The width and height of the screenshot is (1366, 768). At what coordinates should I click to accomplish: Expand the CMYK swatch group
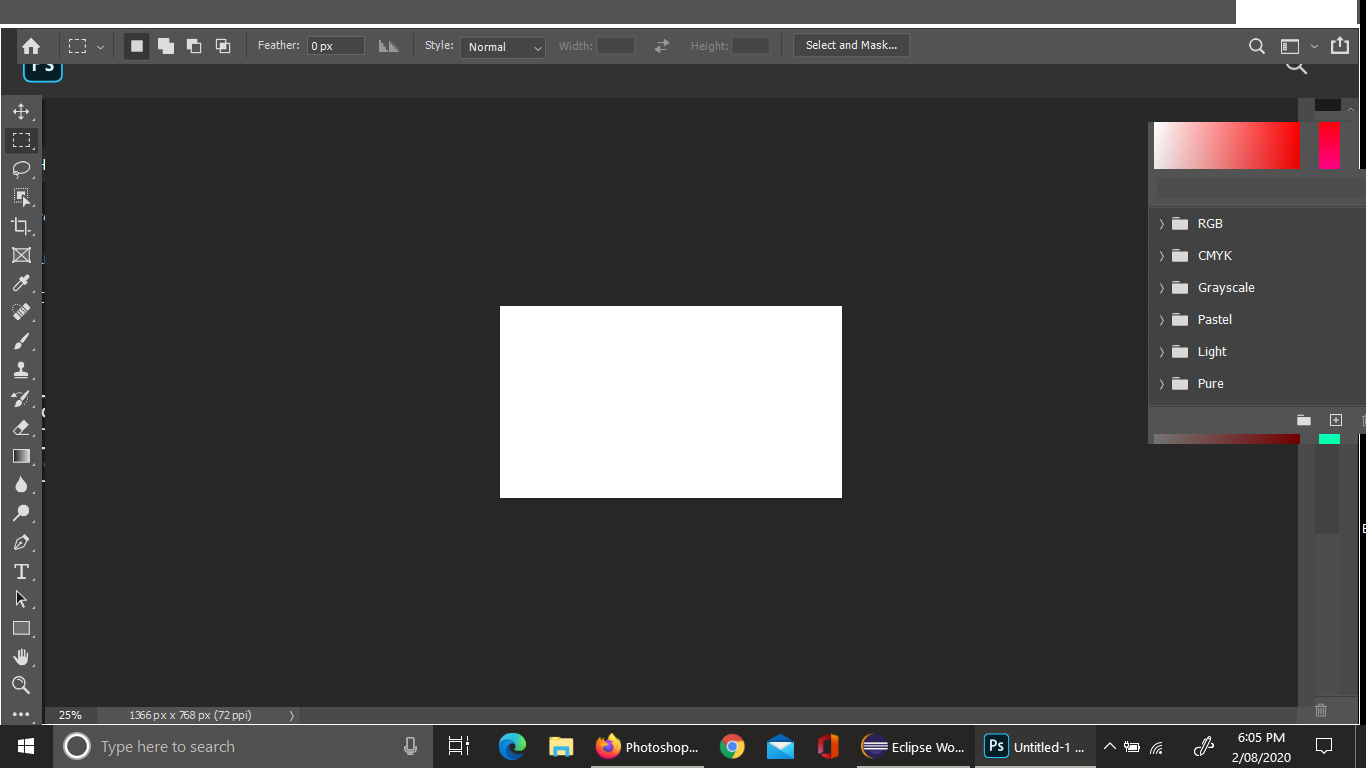(x=1162, y=256)
